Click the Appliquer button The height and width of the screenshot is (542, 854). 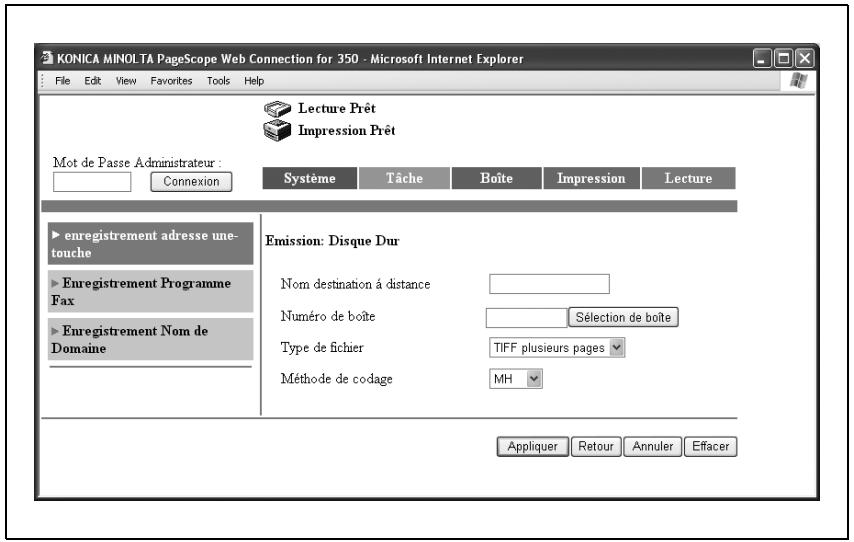tap(533, 447)
